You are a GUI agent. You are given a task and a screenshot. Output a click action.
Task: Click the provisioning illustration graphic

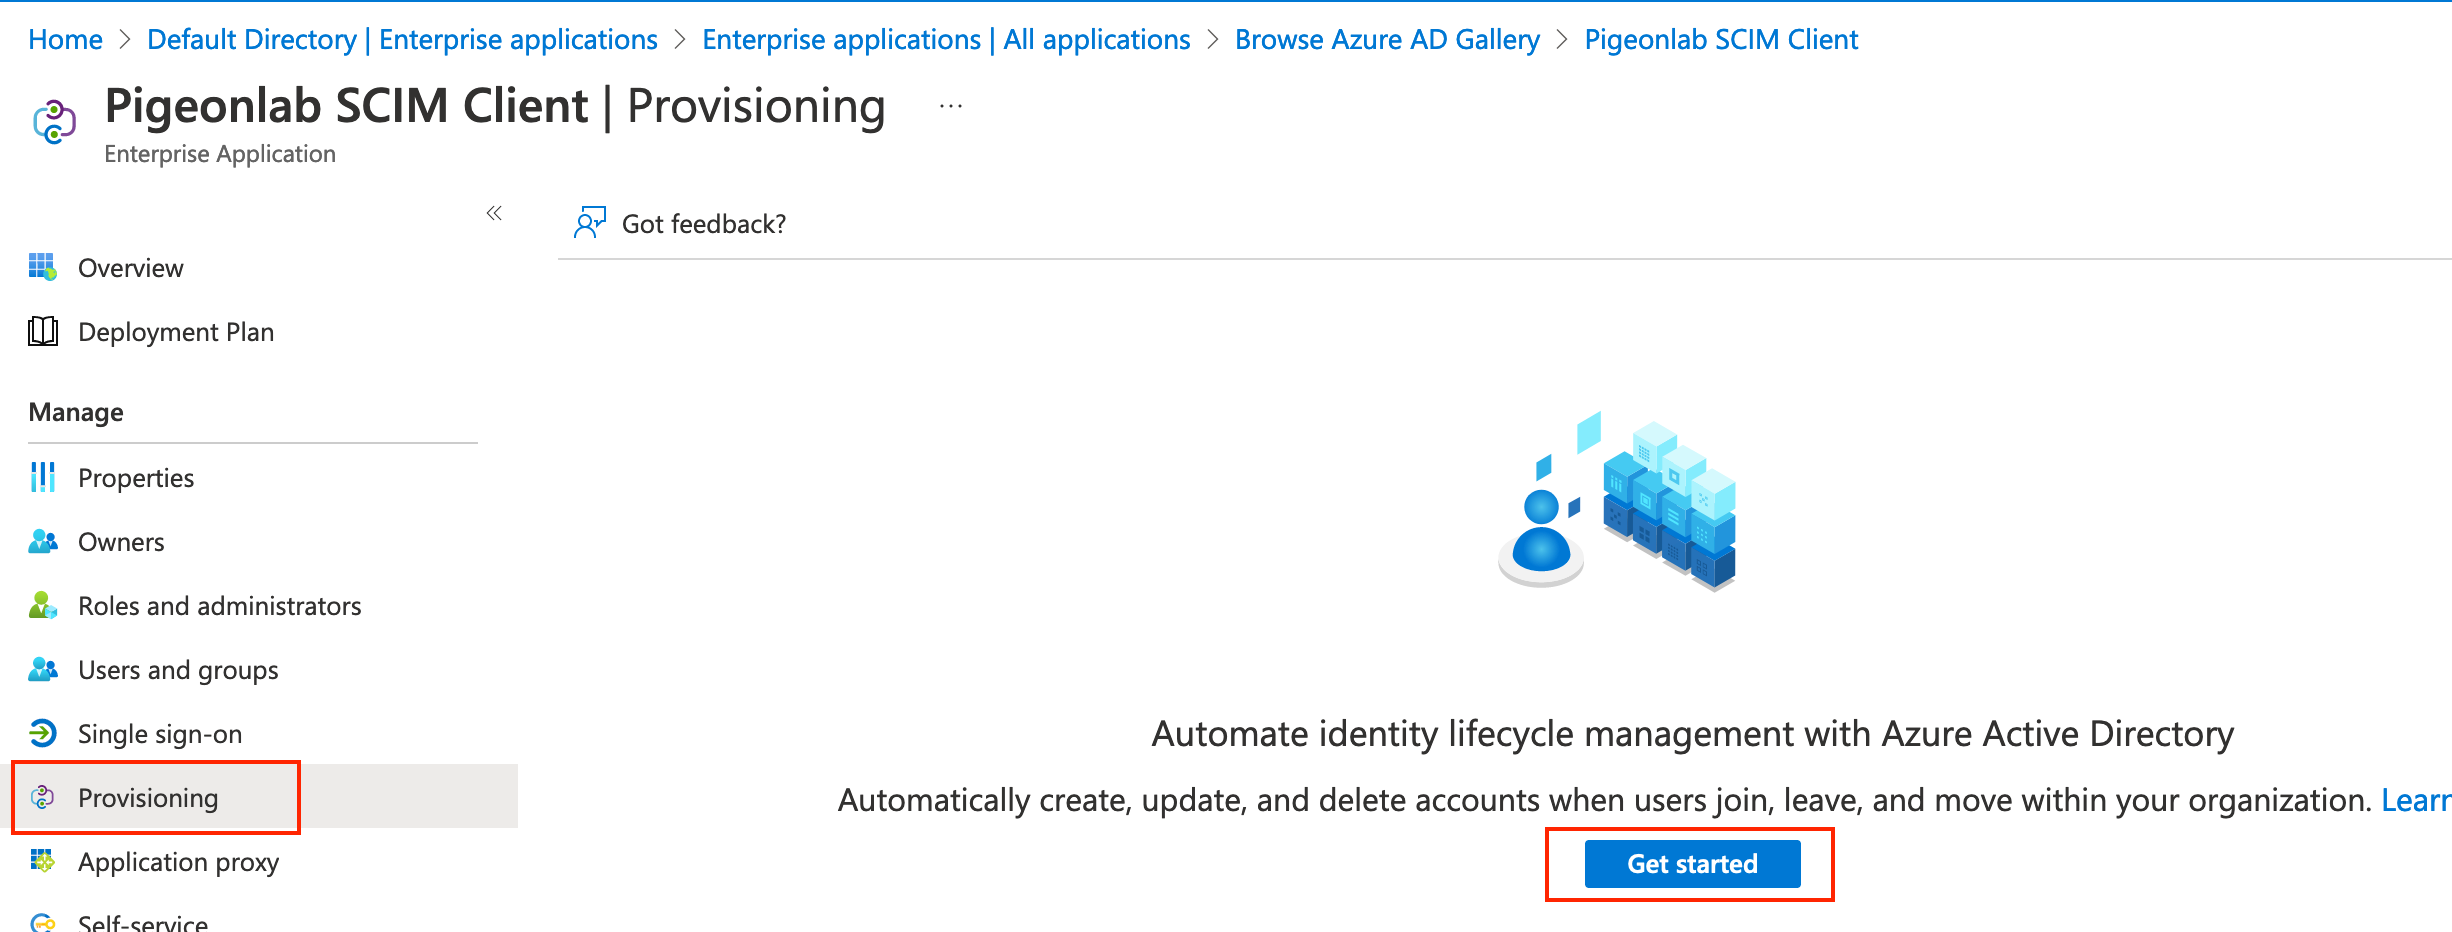point(1617,500)
